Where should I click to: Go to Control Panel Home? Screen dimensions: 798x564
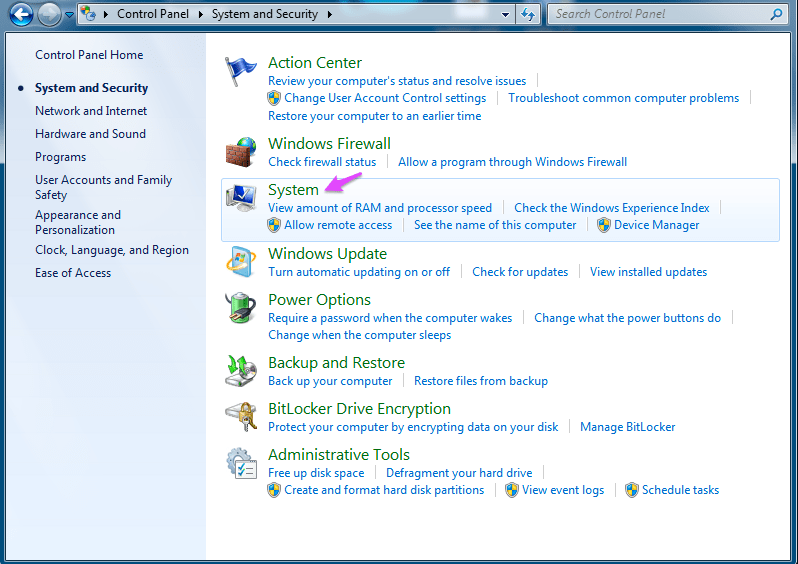[89, 55]
